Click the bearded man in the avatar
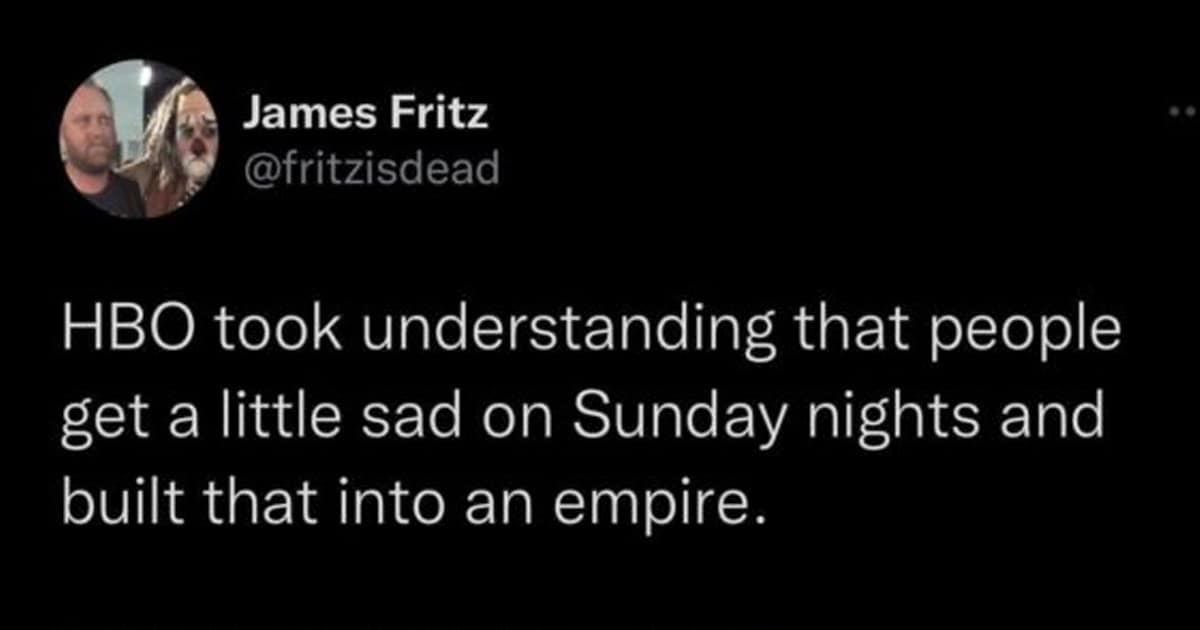 tap(92, 140)
